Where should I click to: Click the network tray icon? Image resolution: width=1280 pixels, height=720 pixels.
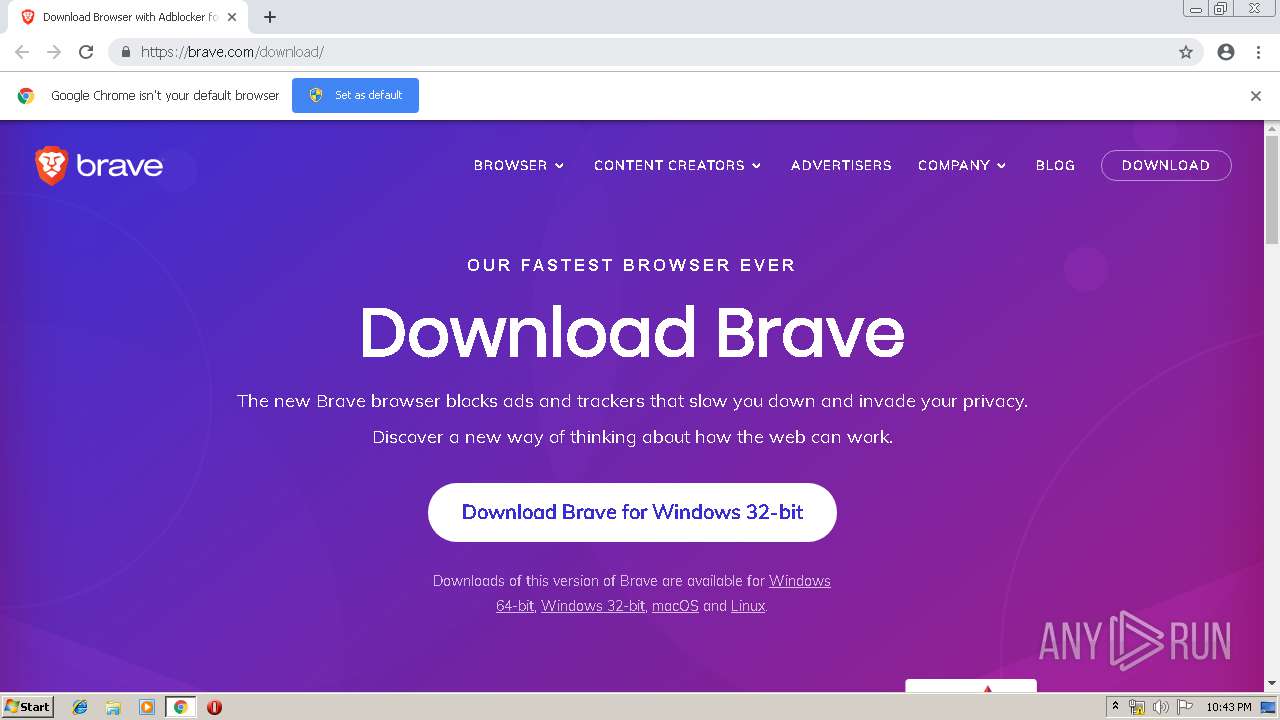(x=1137, y=707)
